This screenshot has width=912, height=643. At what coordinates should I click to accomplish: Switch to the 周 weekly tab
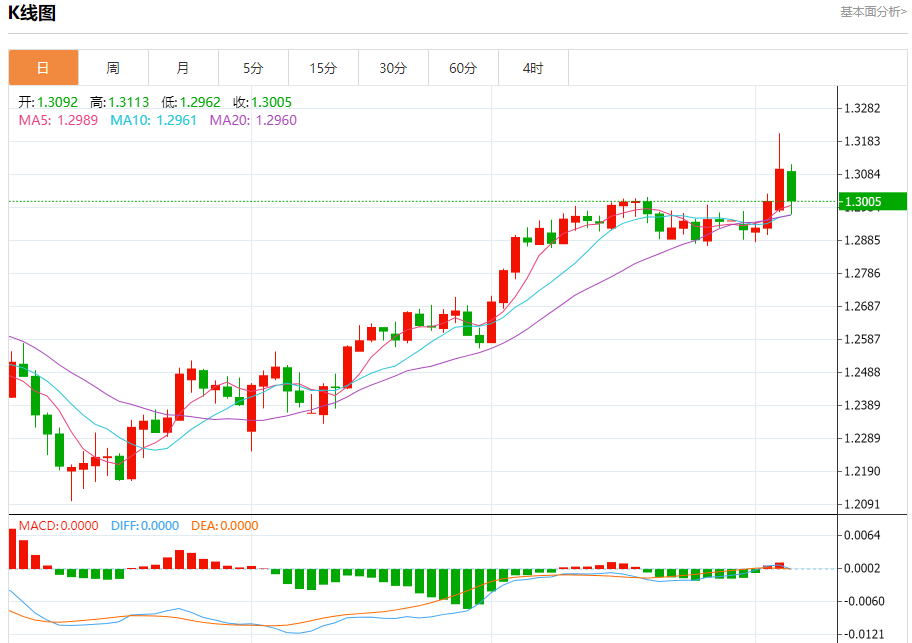coord(113,68)
